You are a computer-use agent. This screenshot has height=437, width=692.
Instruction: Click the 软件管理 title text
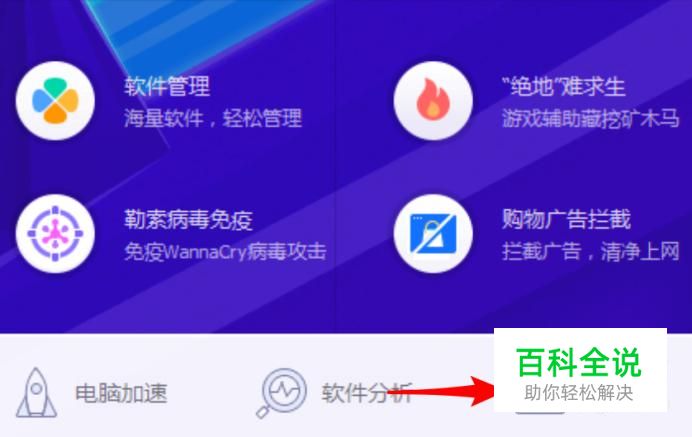(167, 86)
